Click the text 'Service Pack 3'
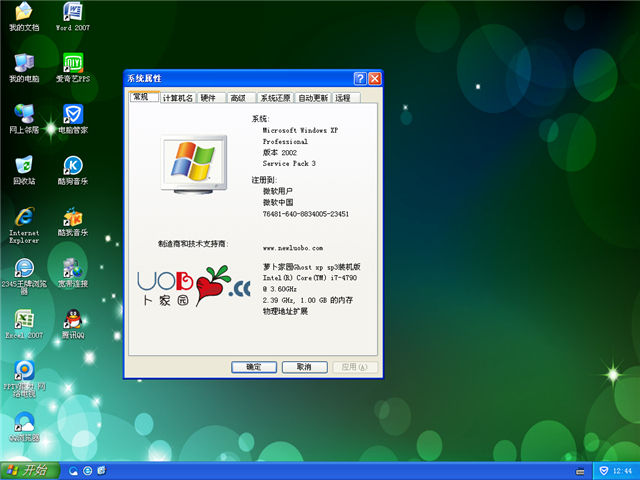 (289, 163)
